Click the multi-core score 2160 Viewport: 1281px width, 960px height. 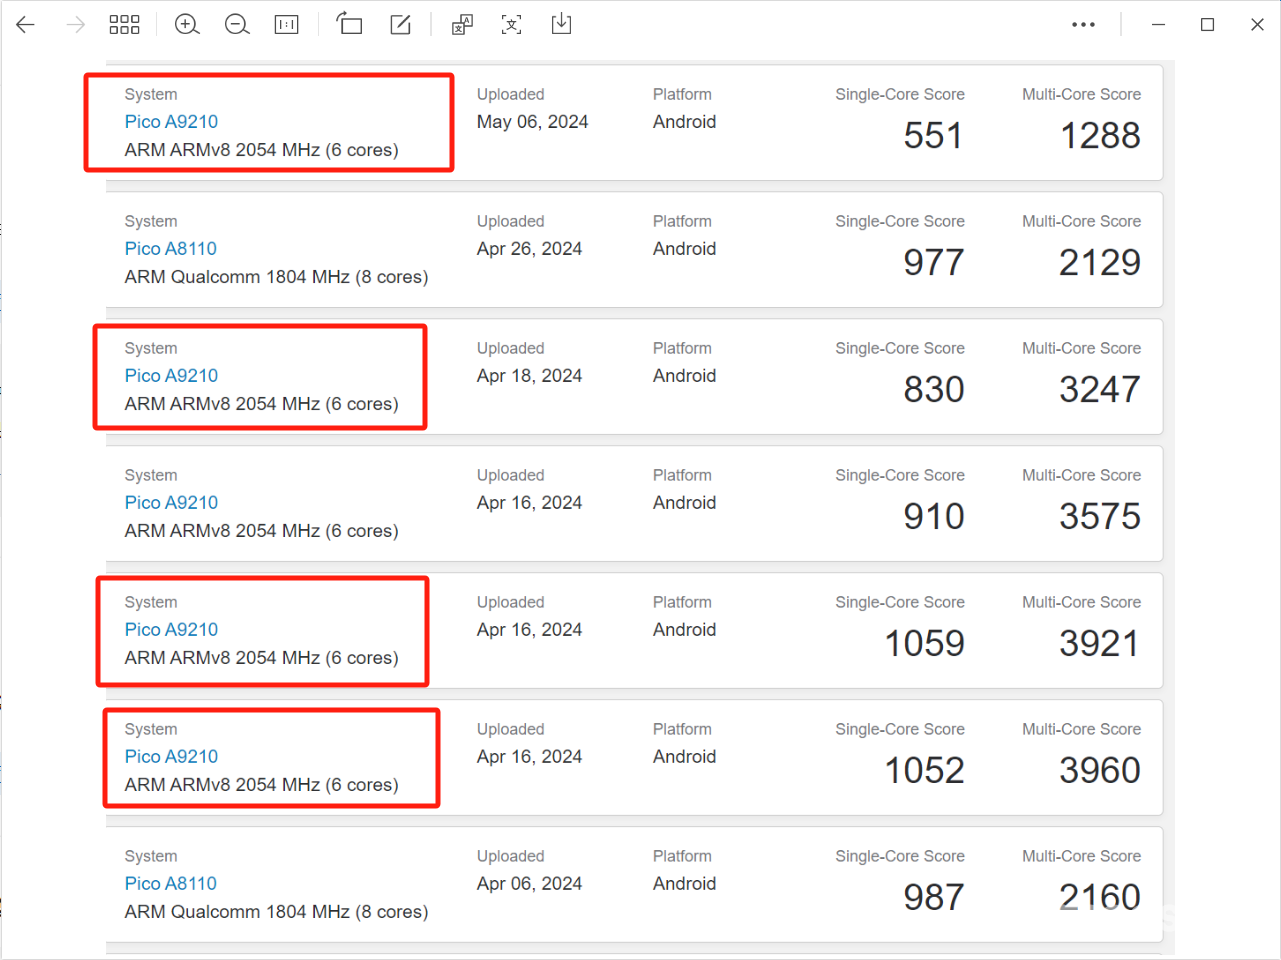tap(1100, 898)
